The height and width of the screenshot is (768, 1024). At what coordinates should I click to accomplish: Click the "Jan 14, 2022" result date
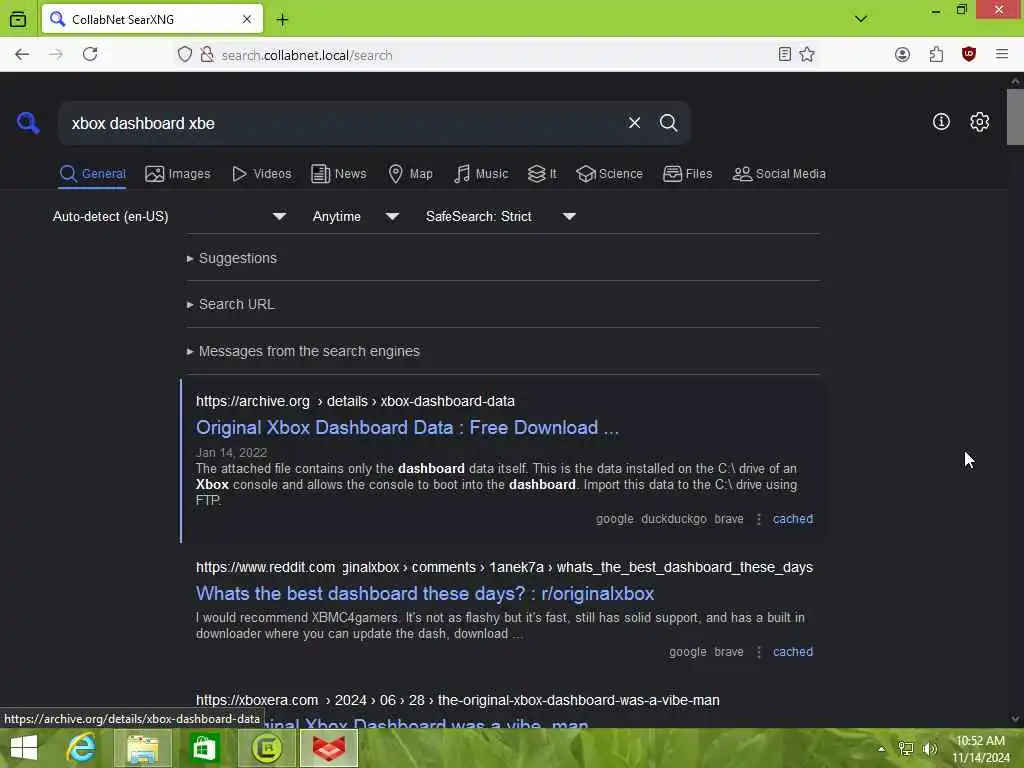[231, 453]
